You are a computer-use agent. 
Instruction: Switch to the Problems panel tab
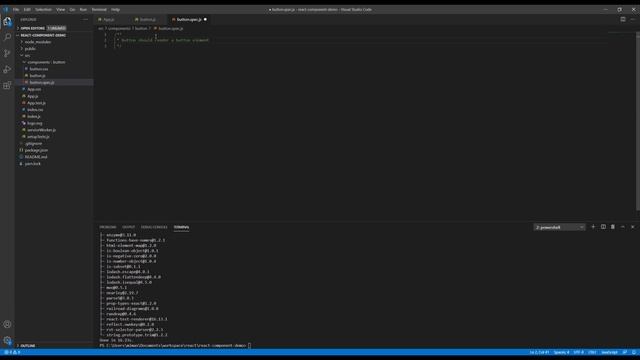pyautogui.click(x=108, y=227)
